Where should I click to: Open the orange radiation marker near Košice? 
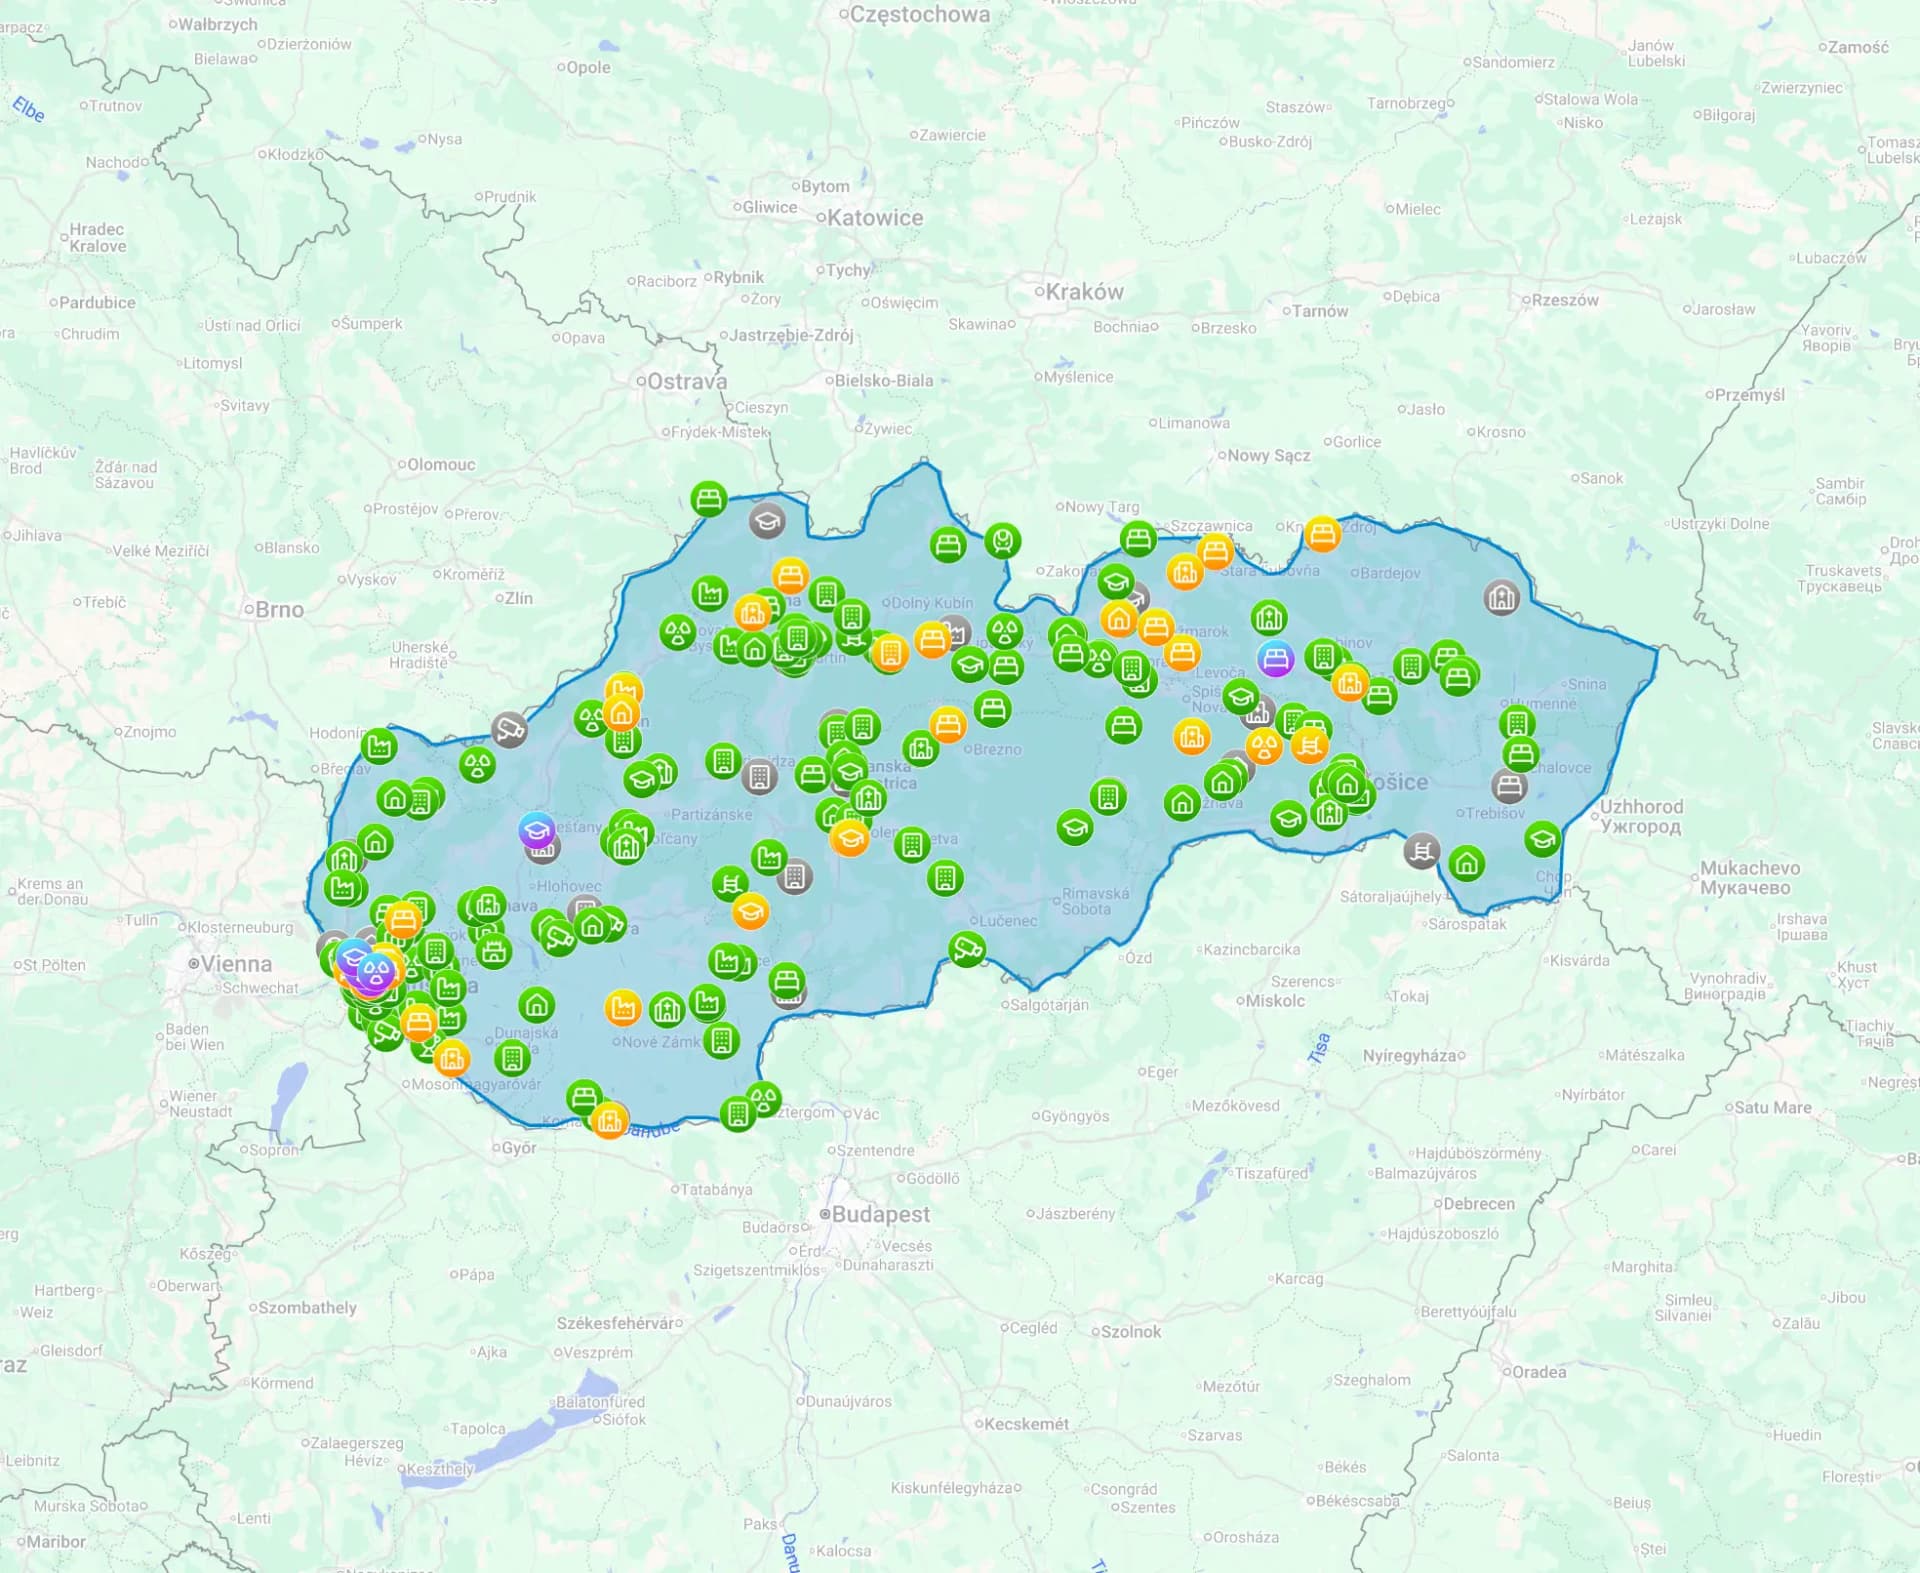(x=1264, y=746)
